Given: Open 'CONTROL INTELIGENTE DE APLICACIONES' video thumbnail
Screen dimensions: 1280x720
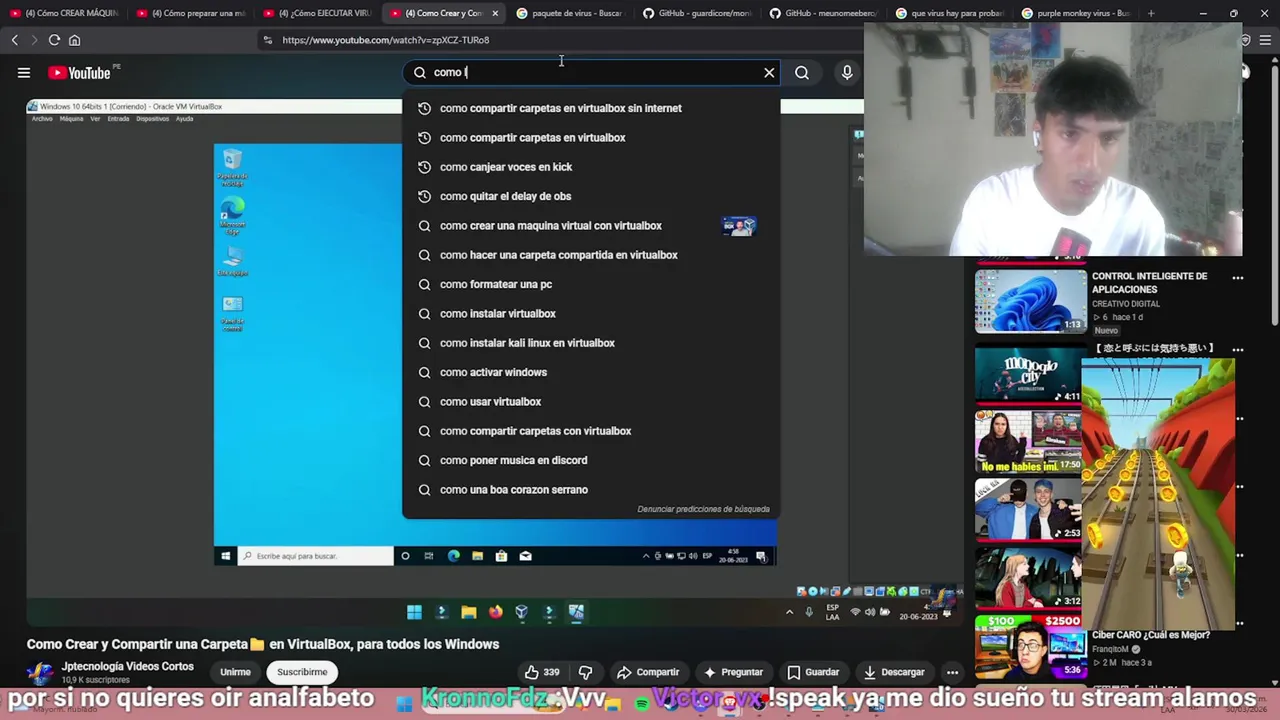Looking at the screenshot, I should (x=1030, y=300).
